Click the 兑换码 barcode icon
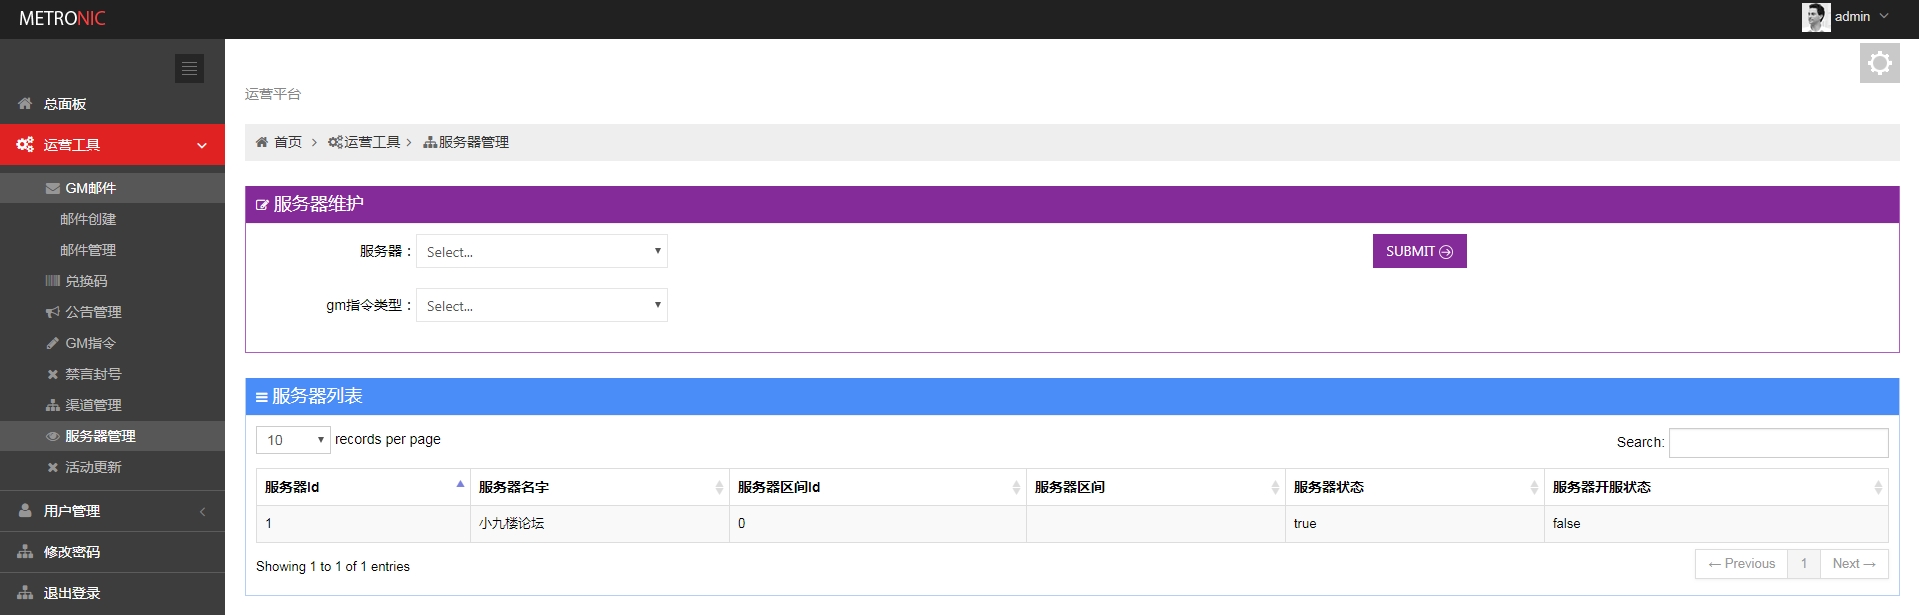 [x=52, y=281]
